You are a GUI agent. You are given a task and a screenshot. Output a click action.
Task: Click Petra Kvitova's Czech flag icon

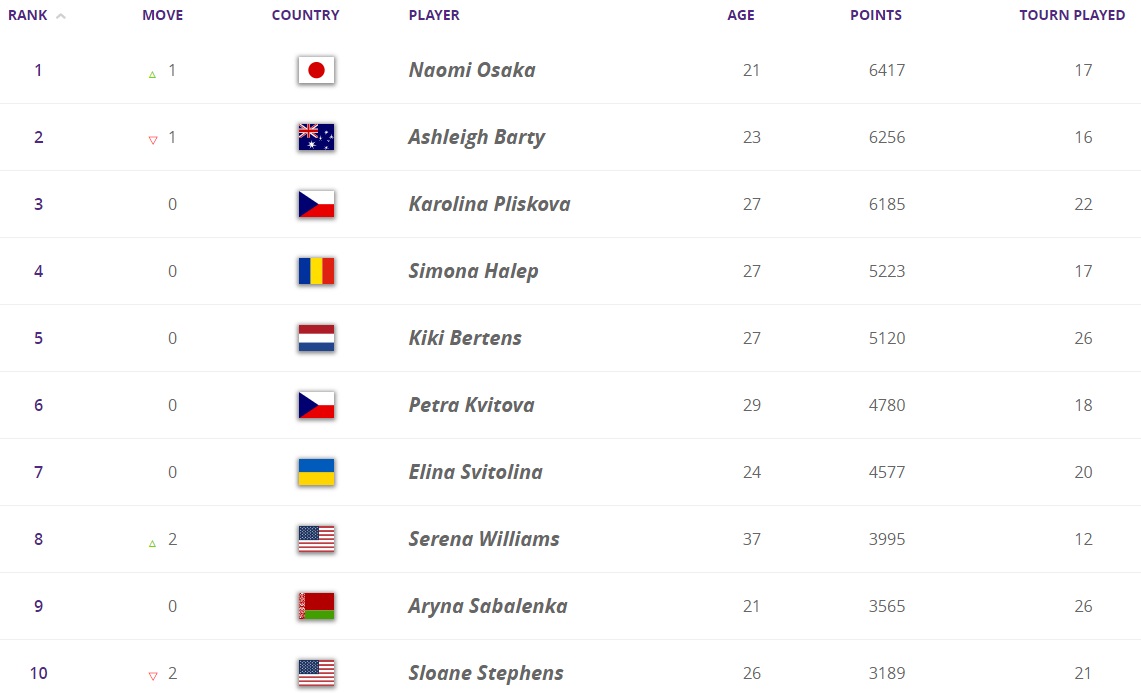pos(316,405)
